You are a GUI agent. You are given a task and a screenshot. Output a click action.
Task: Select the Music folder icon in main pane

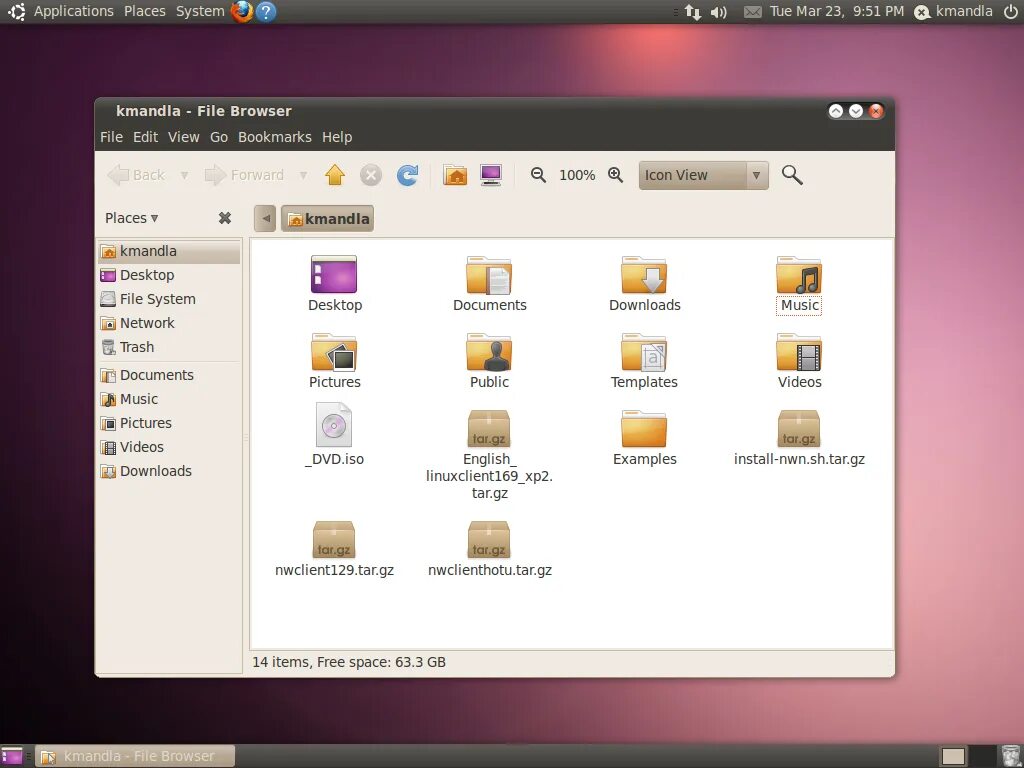(x=799, y=275)
